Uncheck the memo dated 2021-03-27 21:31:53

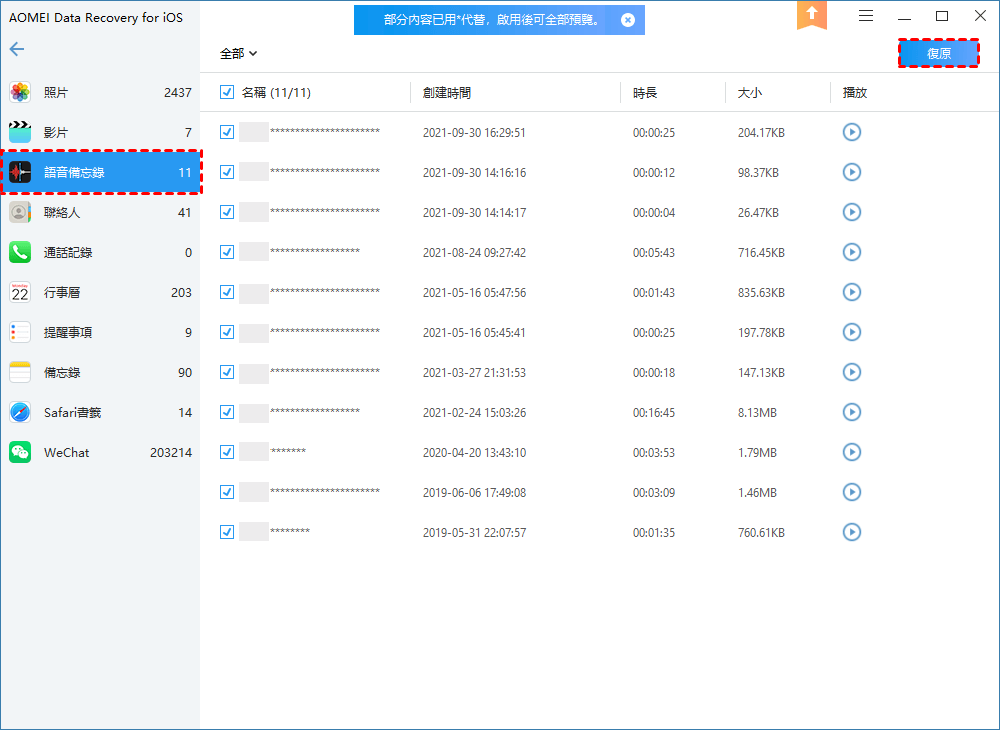227,372
